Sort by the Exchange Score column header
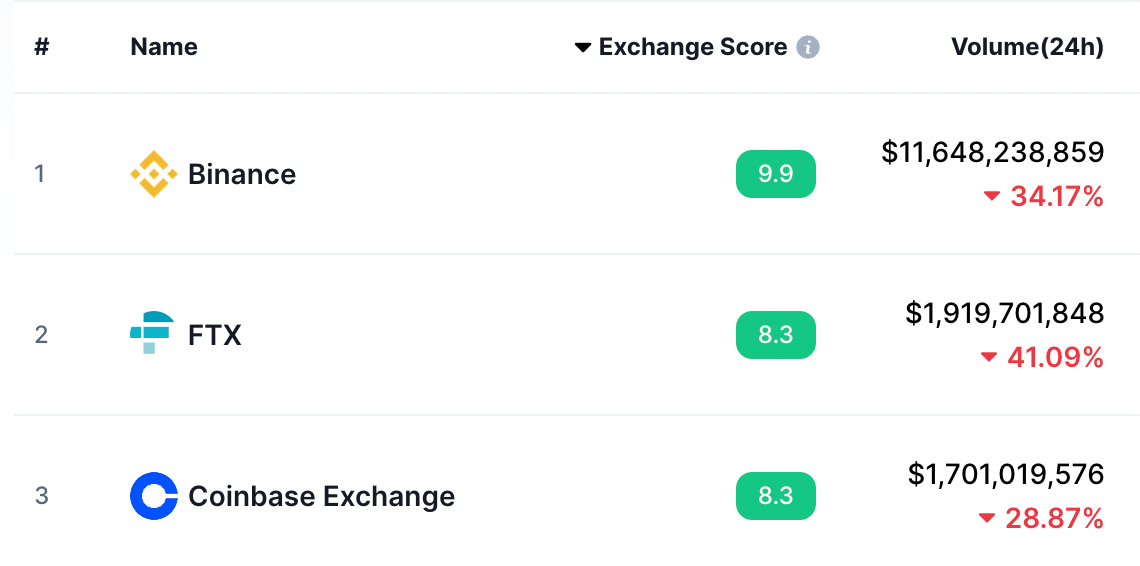The height and width of the screenshot is (566, 1140). (x=693, y=47)
